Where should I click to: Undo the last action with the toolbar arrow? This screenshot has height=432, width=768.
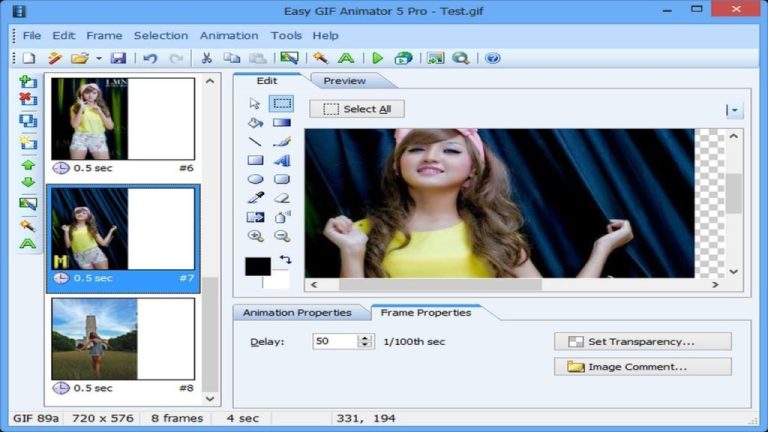point(150,58)
